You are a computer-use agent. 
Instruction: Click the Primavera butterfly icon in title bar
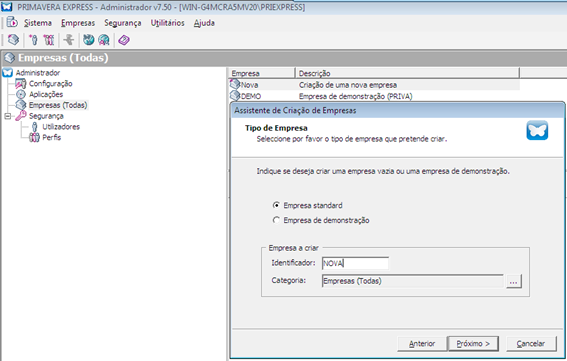[7, 7]
